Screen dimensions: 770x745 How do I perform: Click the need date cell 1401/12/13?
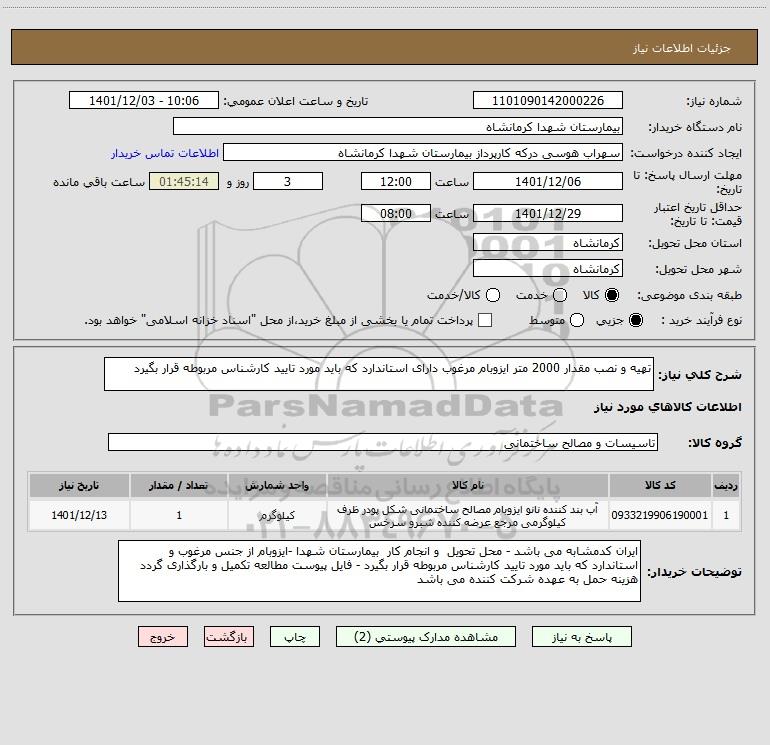pyautogui.click(x=79, y=515)
